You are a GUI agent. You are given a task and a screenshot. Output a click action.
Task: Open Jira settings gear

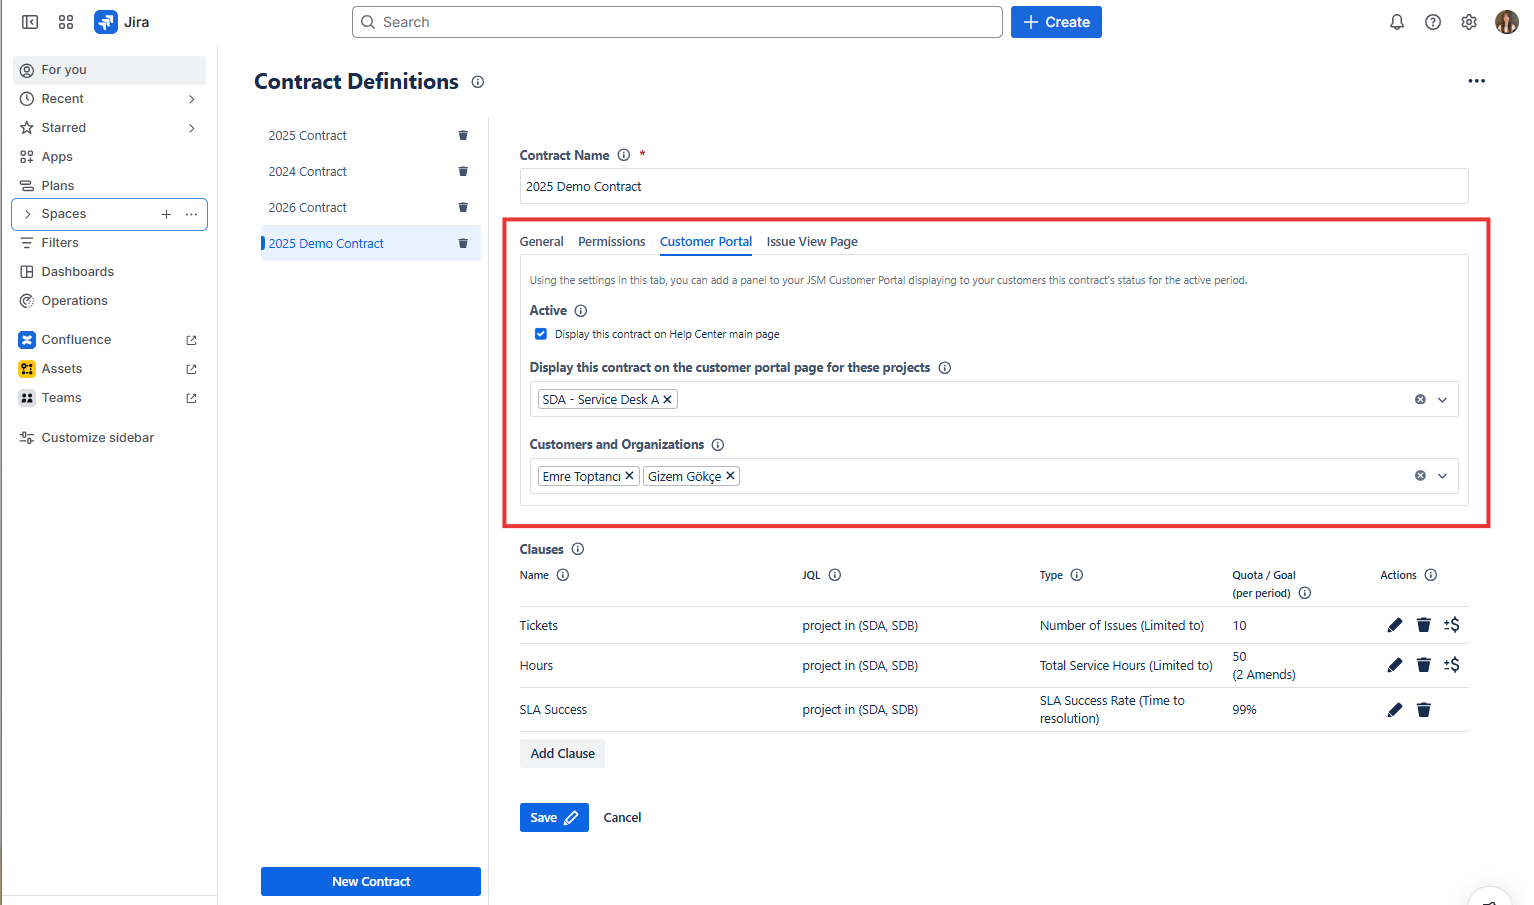[x=1469, y=22]
